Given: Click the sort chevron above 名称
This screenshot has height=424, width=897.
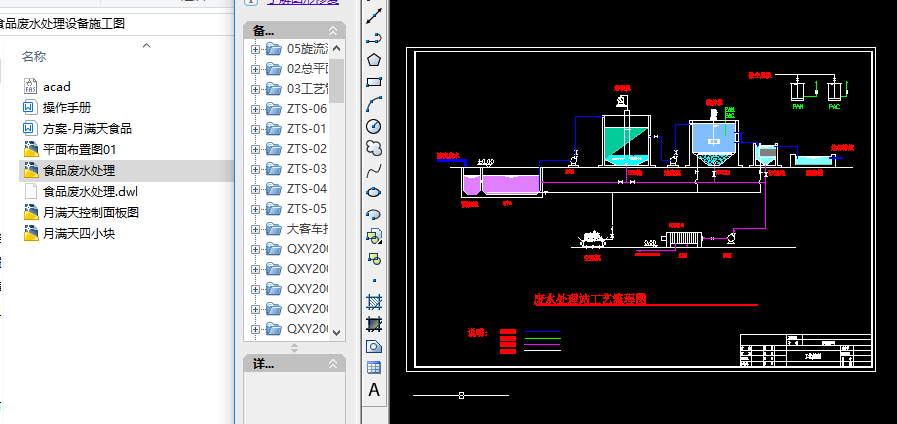Looking at the screenshot, I should (146, 45).
